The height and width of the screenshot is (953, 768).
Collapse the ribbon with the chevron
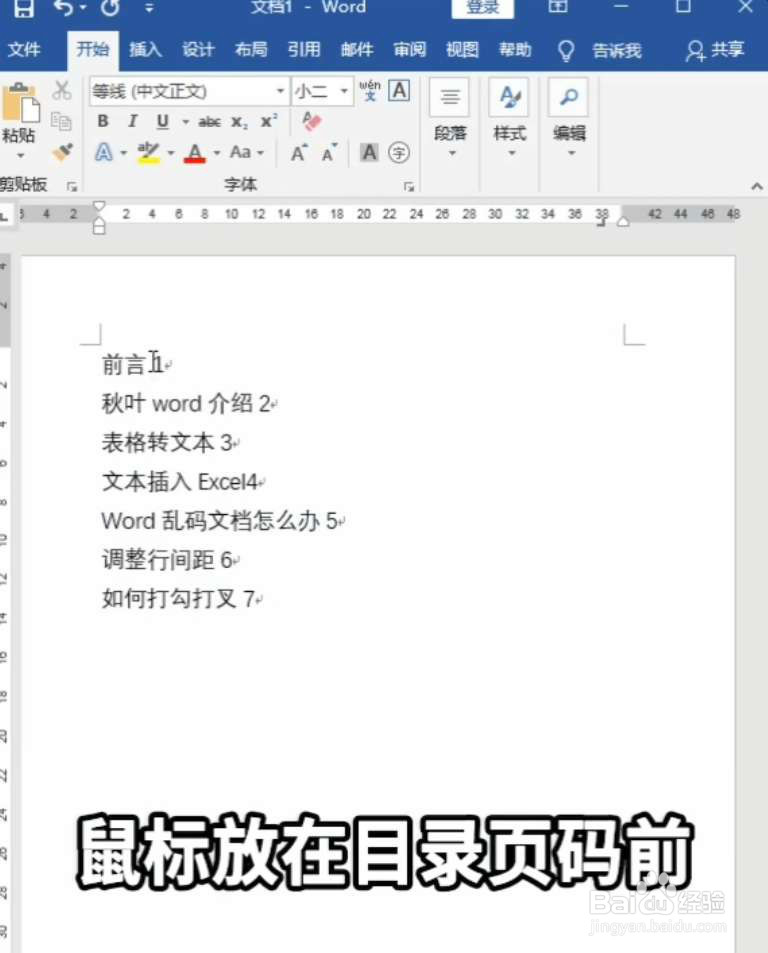click(756, 187)
